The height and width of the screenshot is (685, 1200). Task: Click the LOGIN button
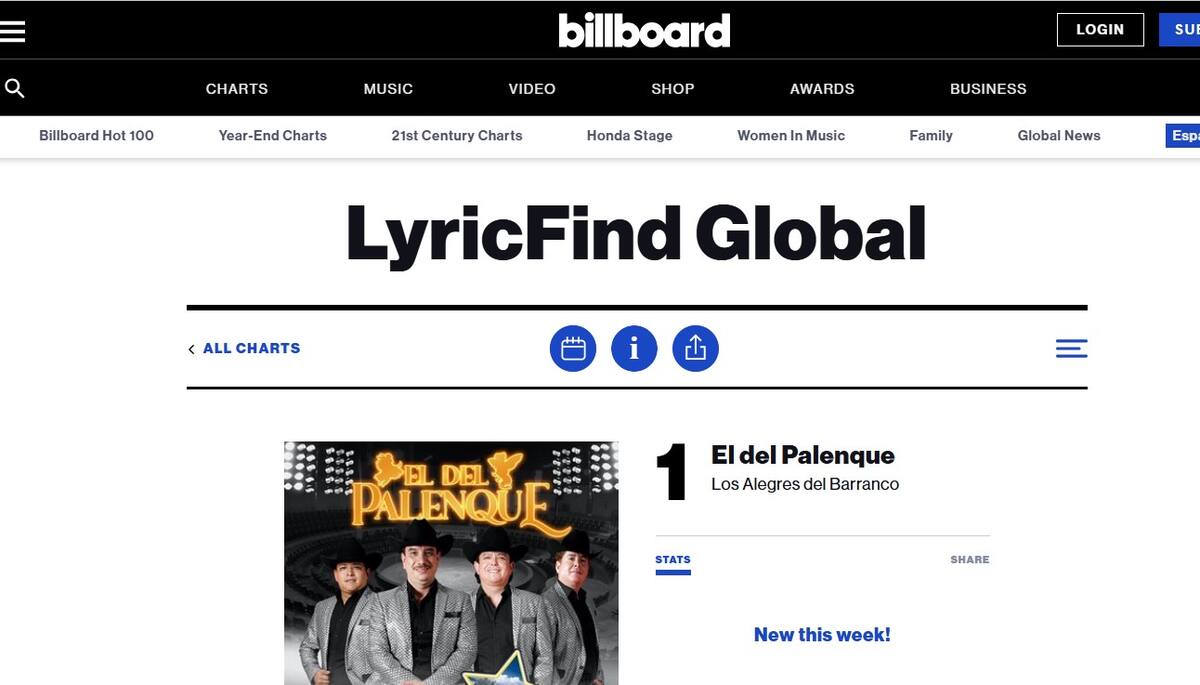[x=1100, y=29]
